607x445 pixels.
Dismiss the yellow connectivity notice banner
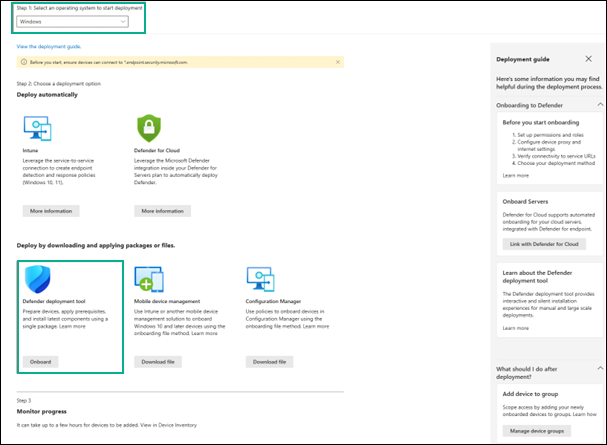tap(338, 62)
